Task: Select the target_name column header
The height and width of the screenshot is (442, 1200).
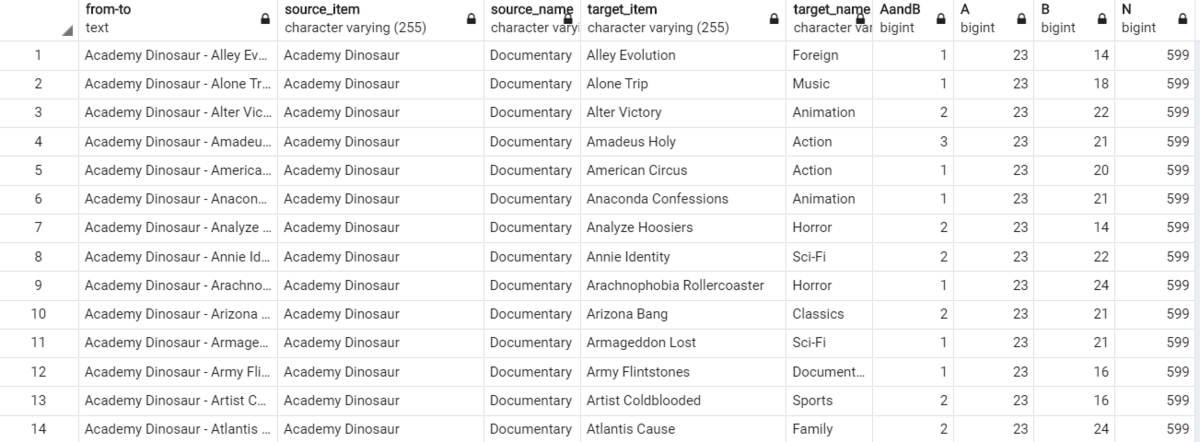Action: pyautogui.click(x=829, y=20)
